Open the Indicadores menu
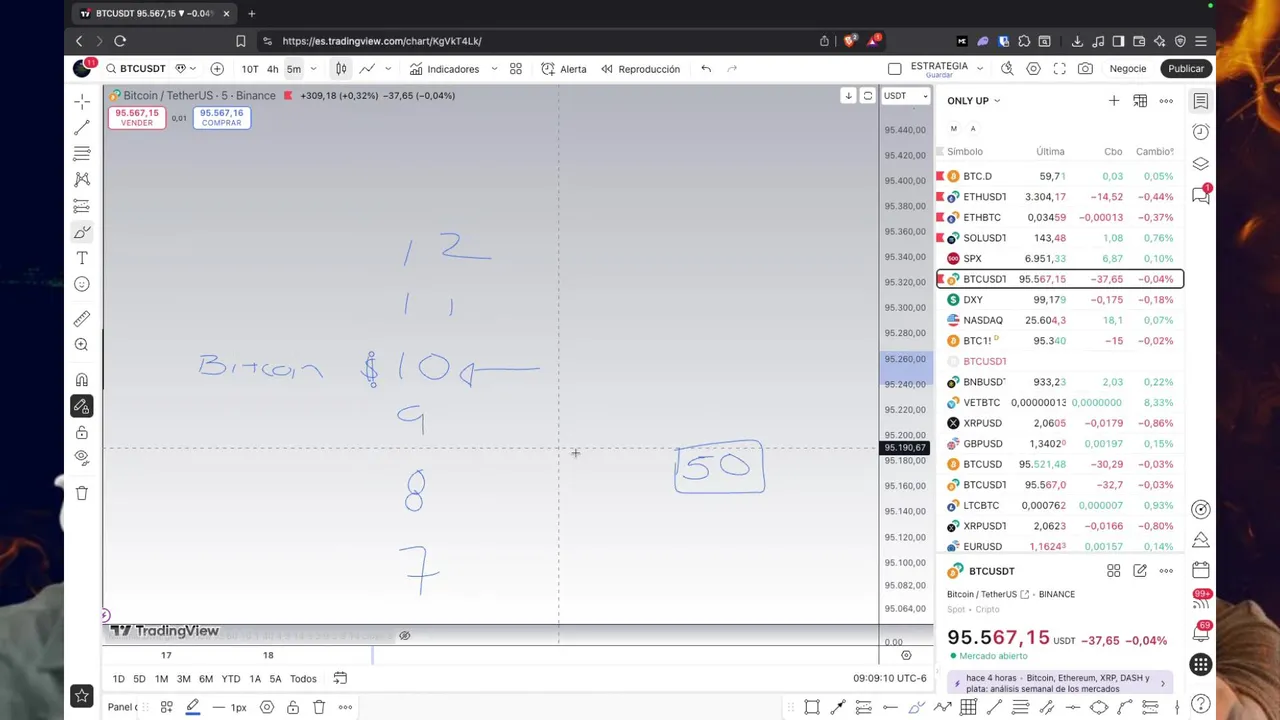 445,69
